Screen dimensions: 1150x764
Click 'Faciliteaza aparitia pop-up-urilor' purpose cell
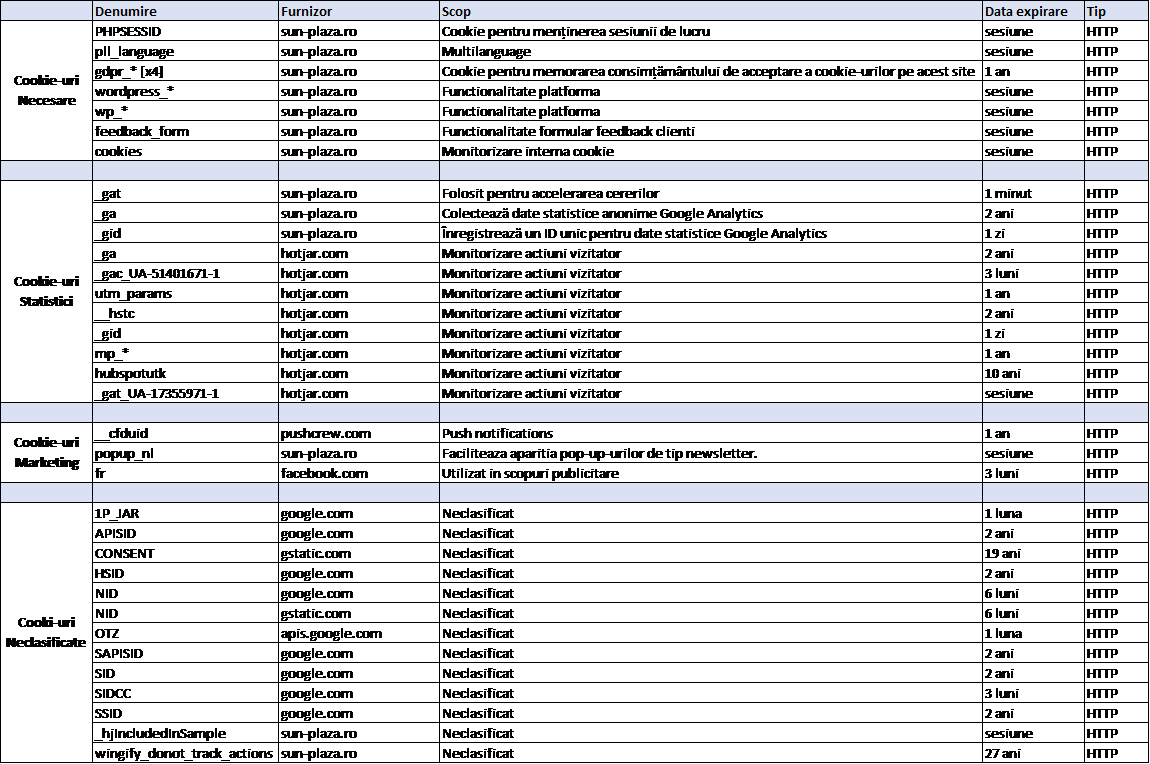(x=711, y=453)
